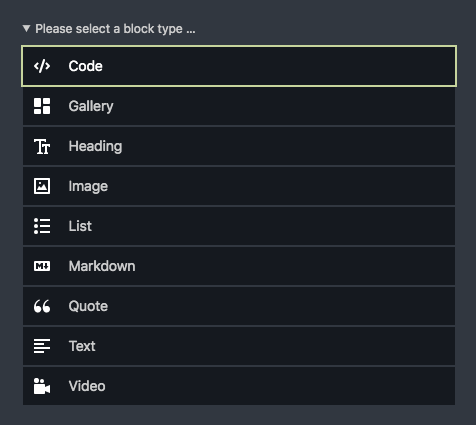Choose the List block option

tap(239, 226)
